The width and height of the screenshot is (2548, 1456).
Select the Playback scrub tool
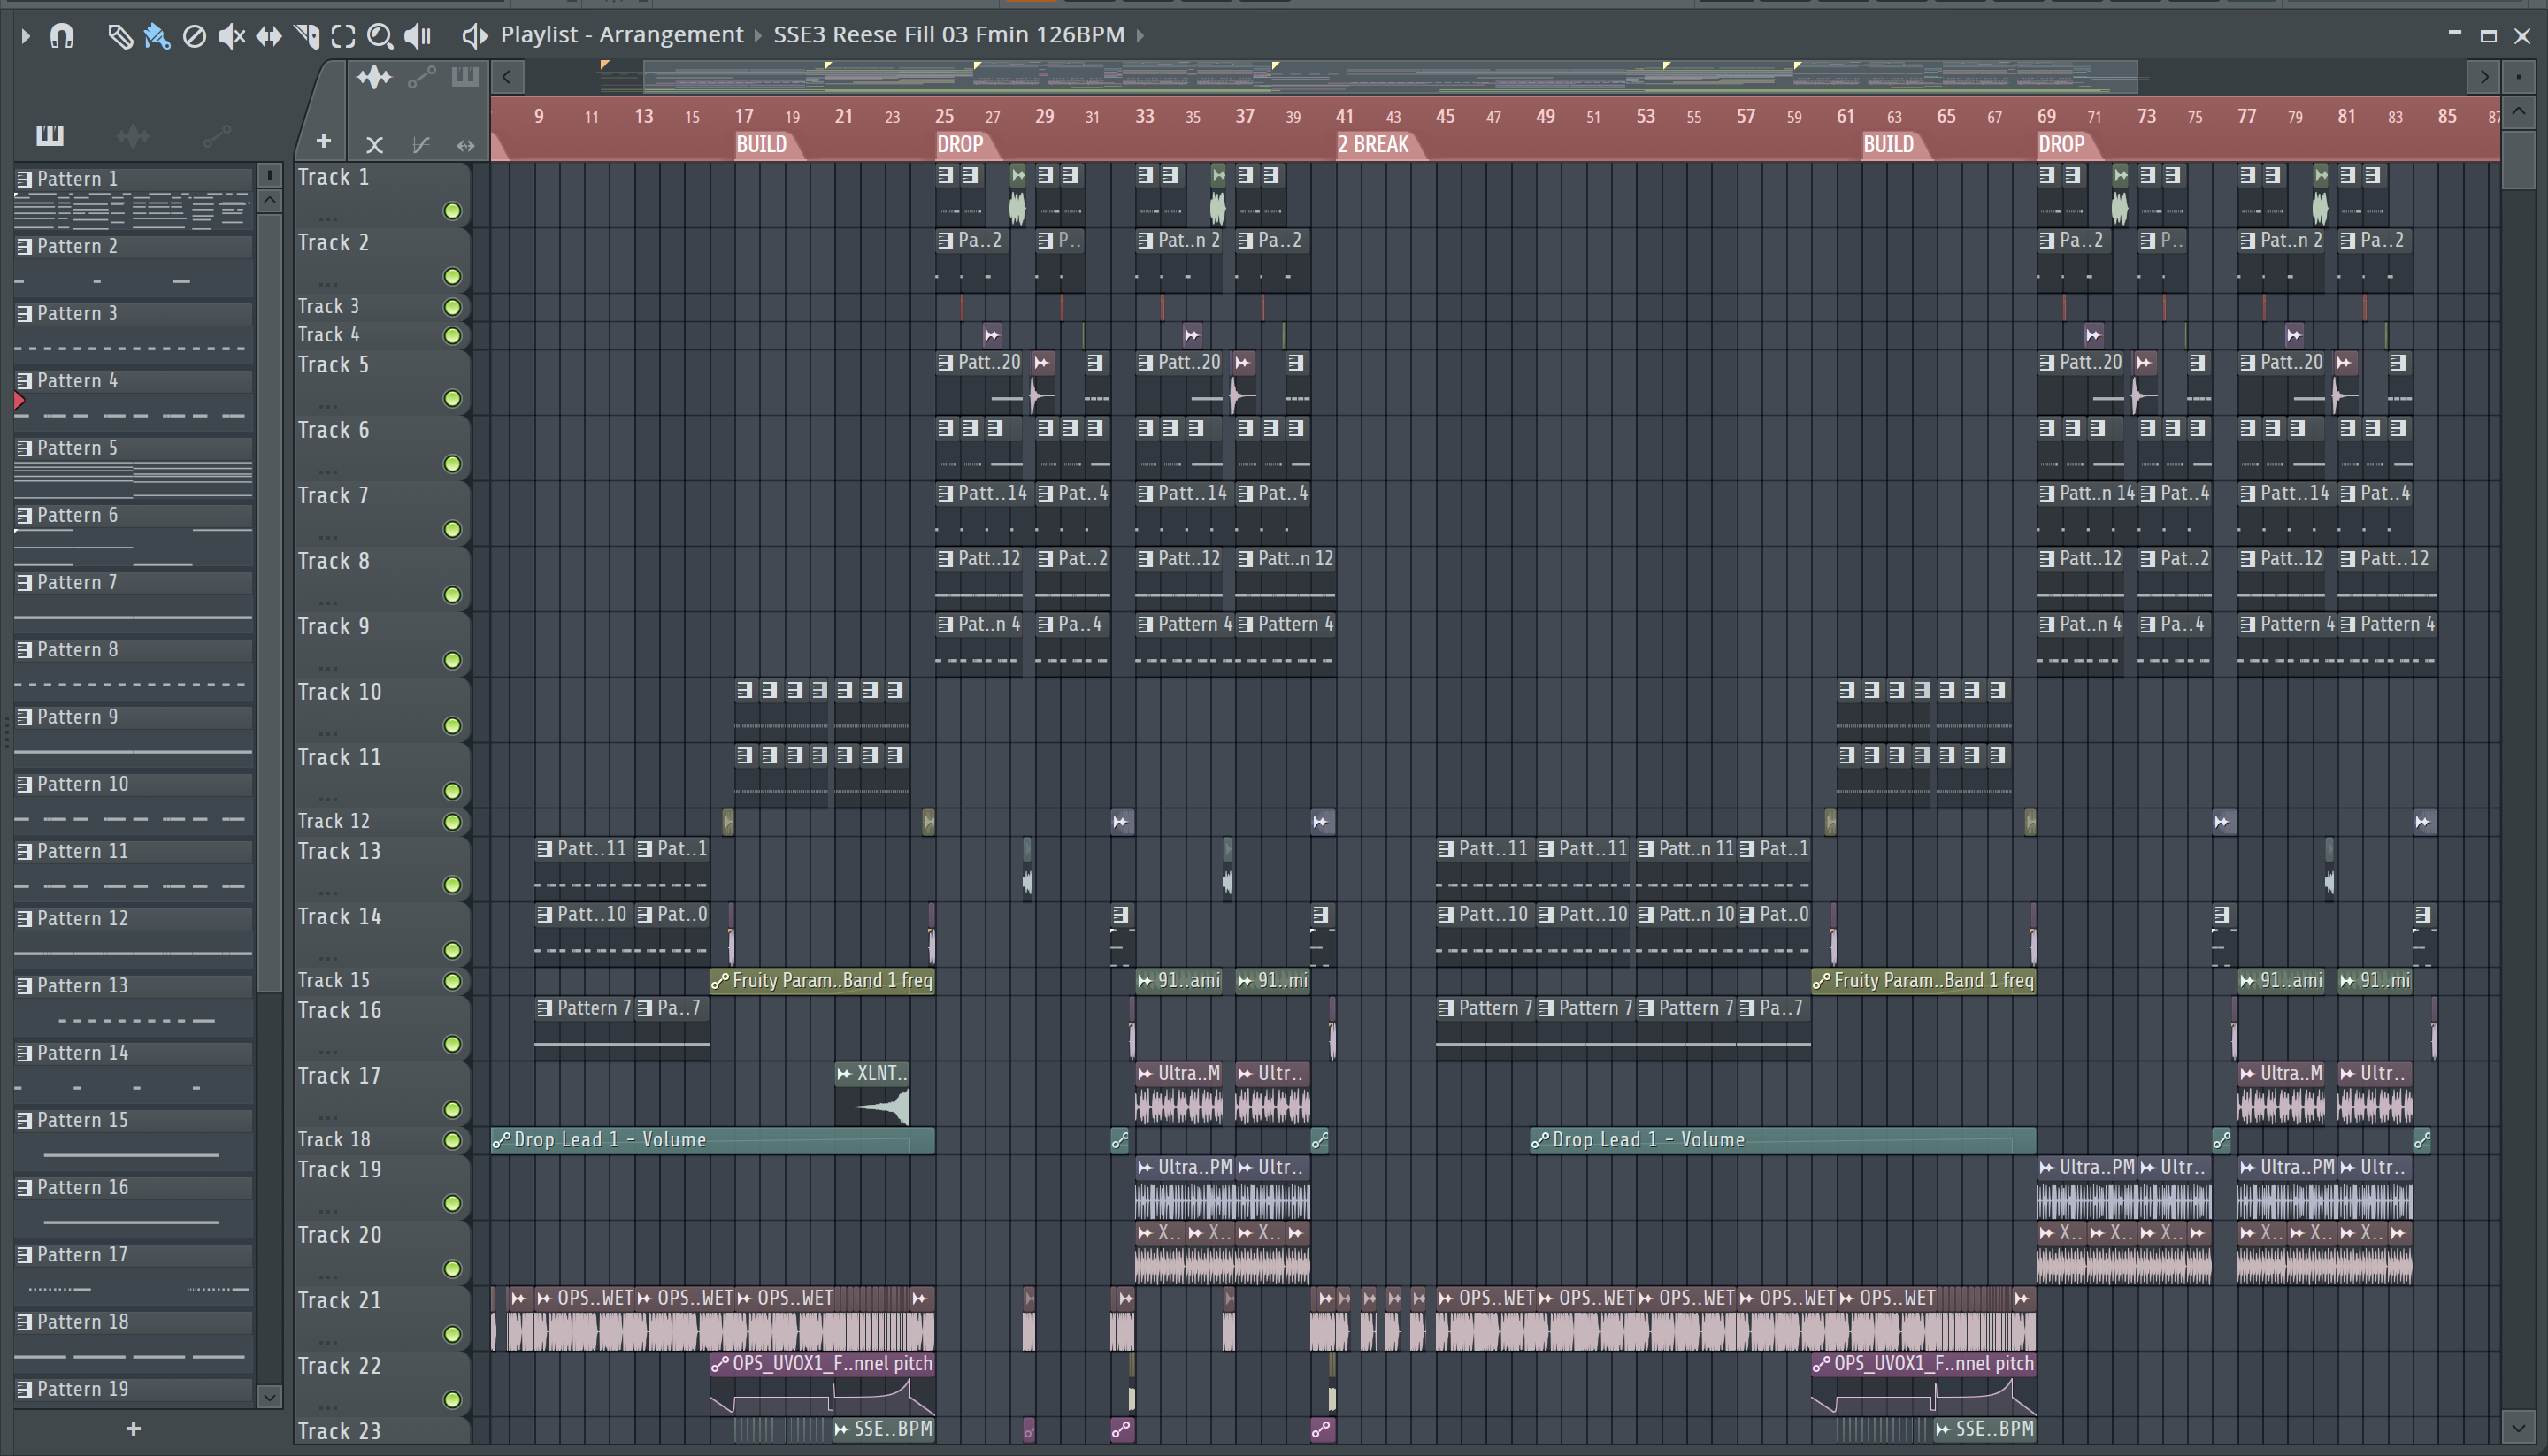(x=417, y=36)
